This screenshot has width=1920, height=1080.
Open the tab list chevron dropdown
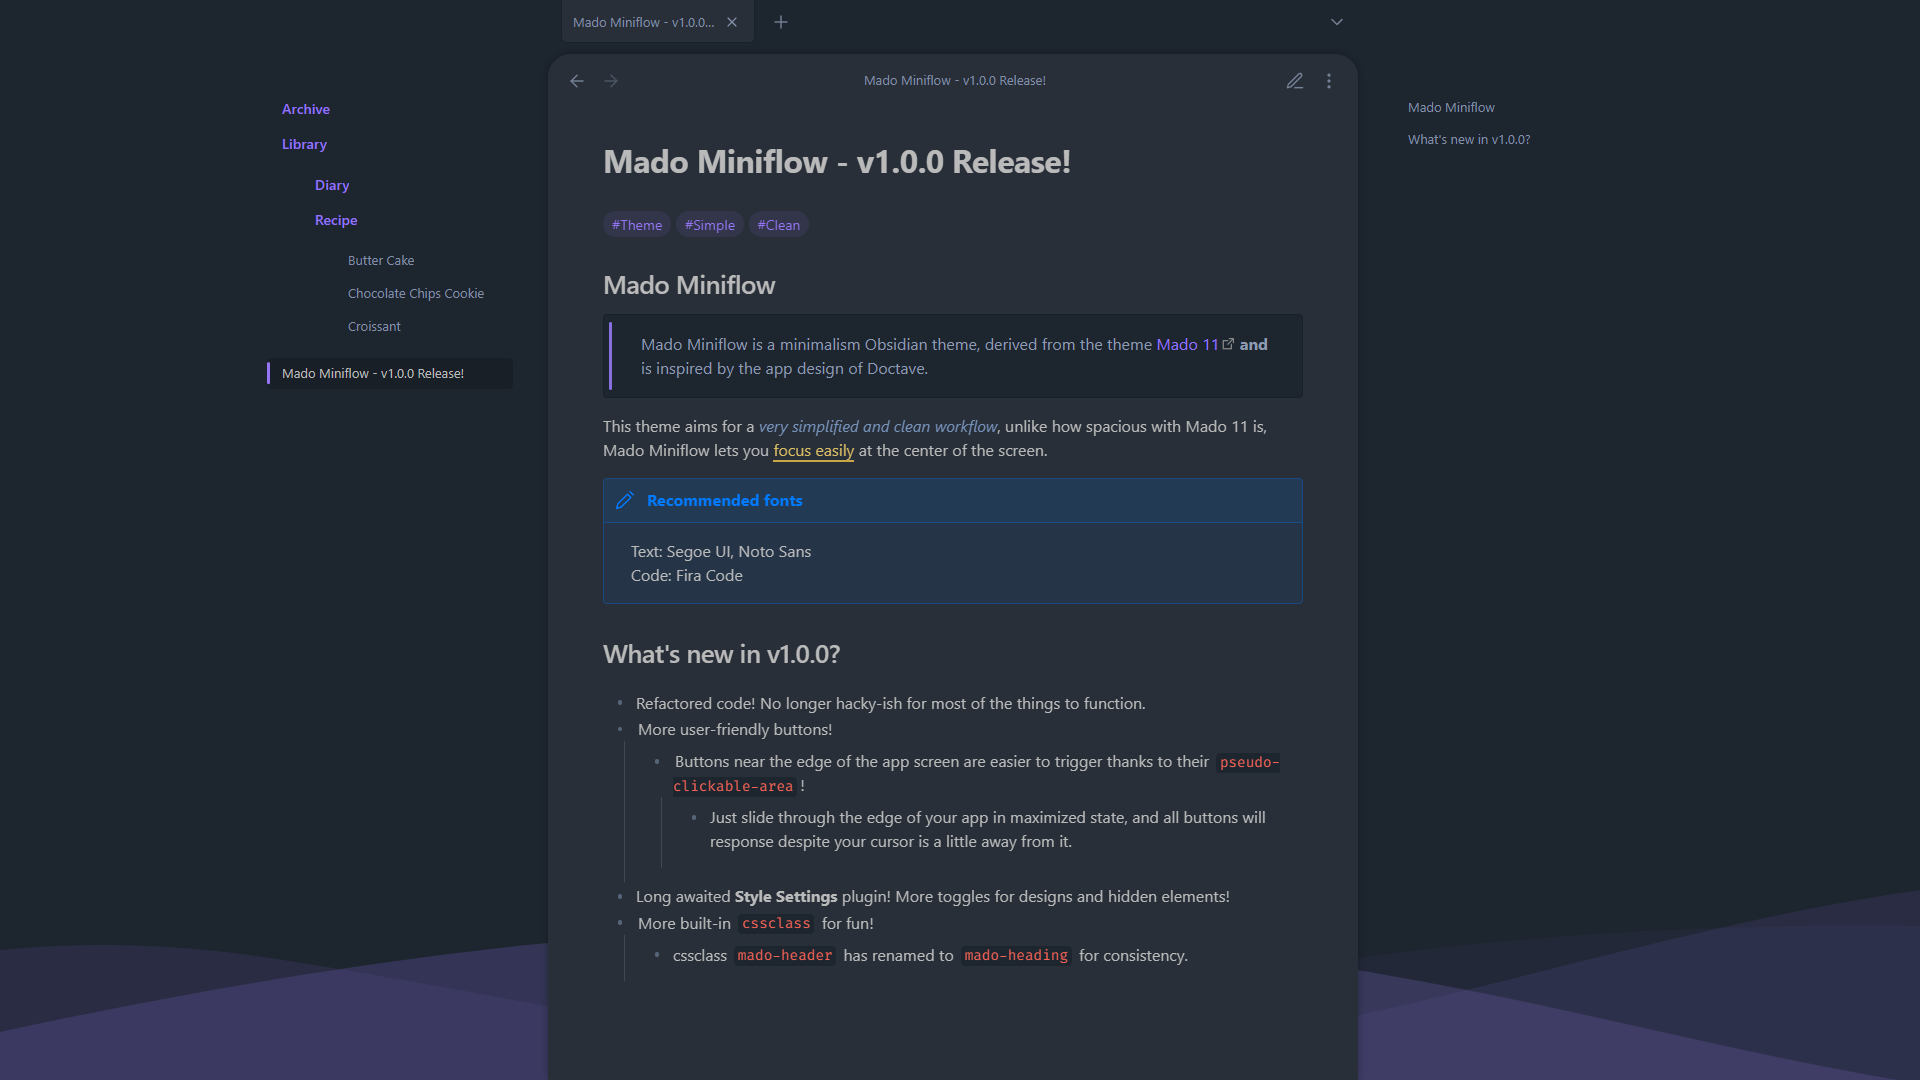(1336, 21)
